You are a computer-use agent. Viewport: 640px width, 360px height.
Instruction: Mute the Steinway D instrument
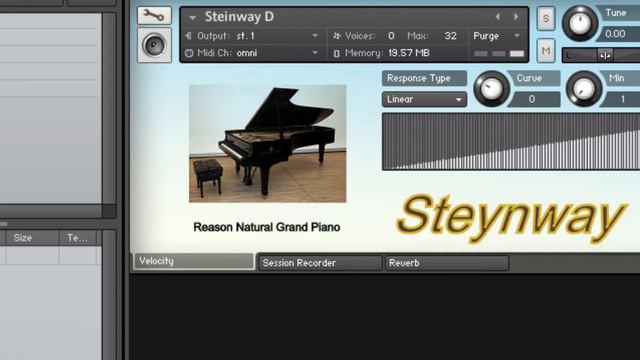pyautogui.click(x=546, y=51)
